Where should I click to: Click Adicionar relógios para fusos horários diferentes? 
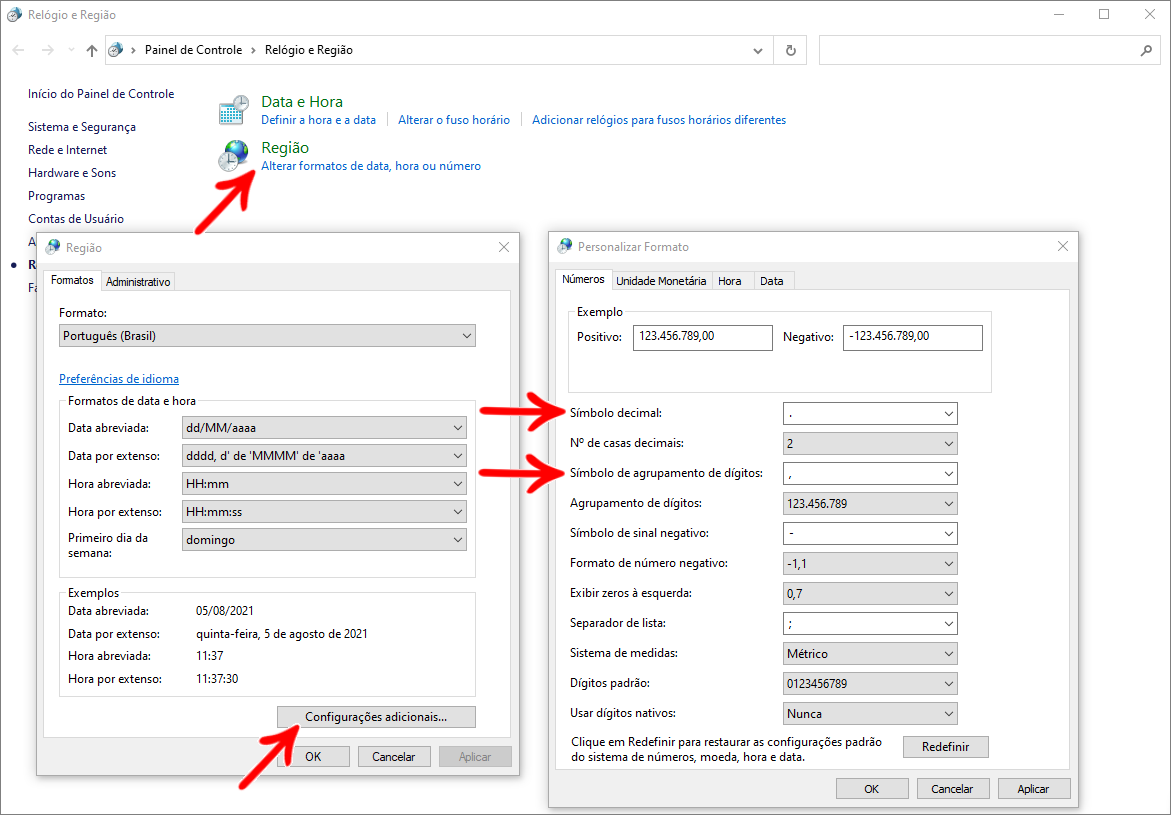tap(659, 120)
